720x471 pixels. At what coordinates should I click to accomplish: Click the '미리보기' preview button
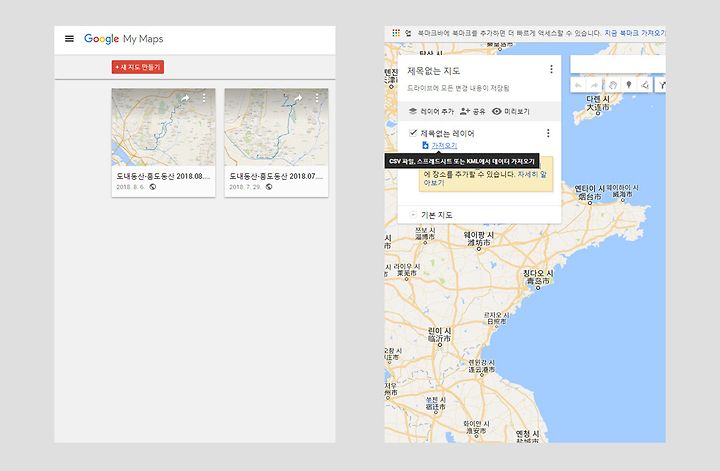511,112
